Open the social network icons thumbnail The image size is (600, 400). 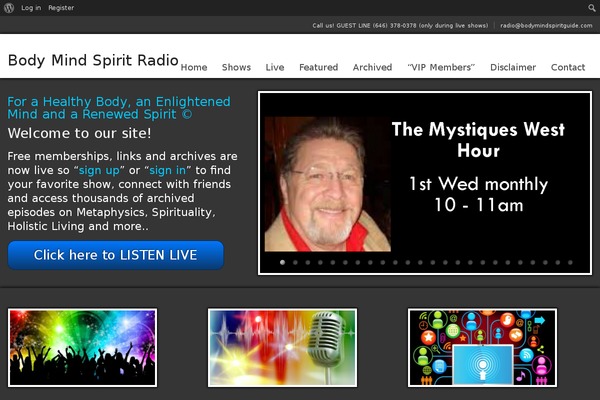tap(482, 348)
